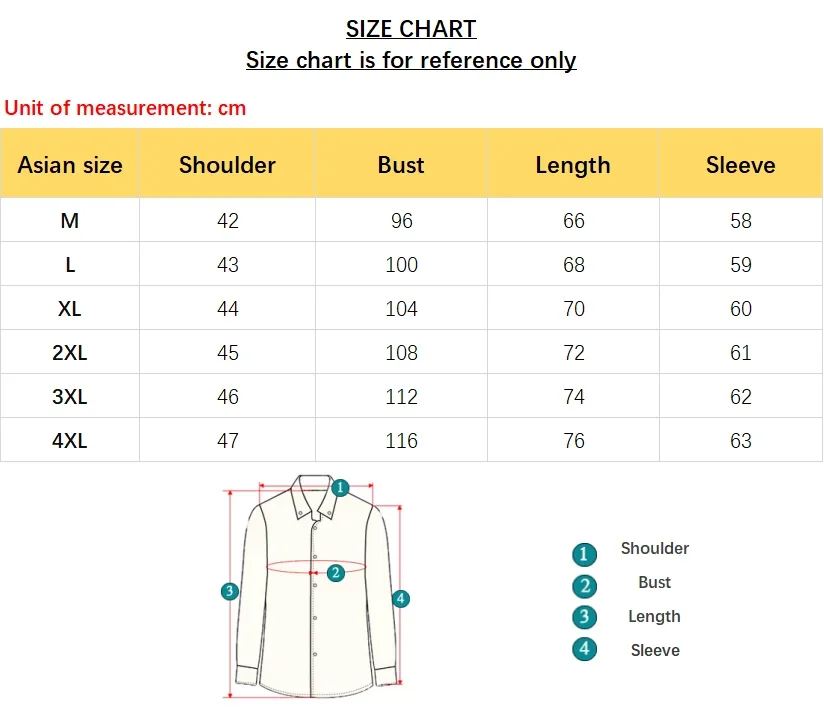
Task: Click the teal 2 icon beside the Bust legend
Action: [x=584, y=586]
